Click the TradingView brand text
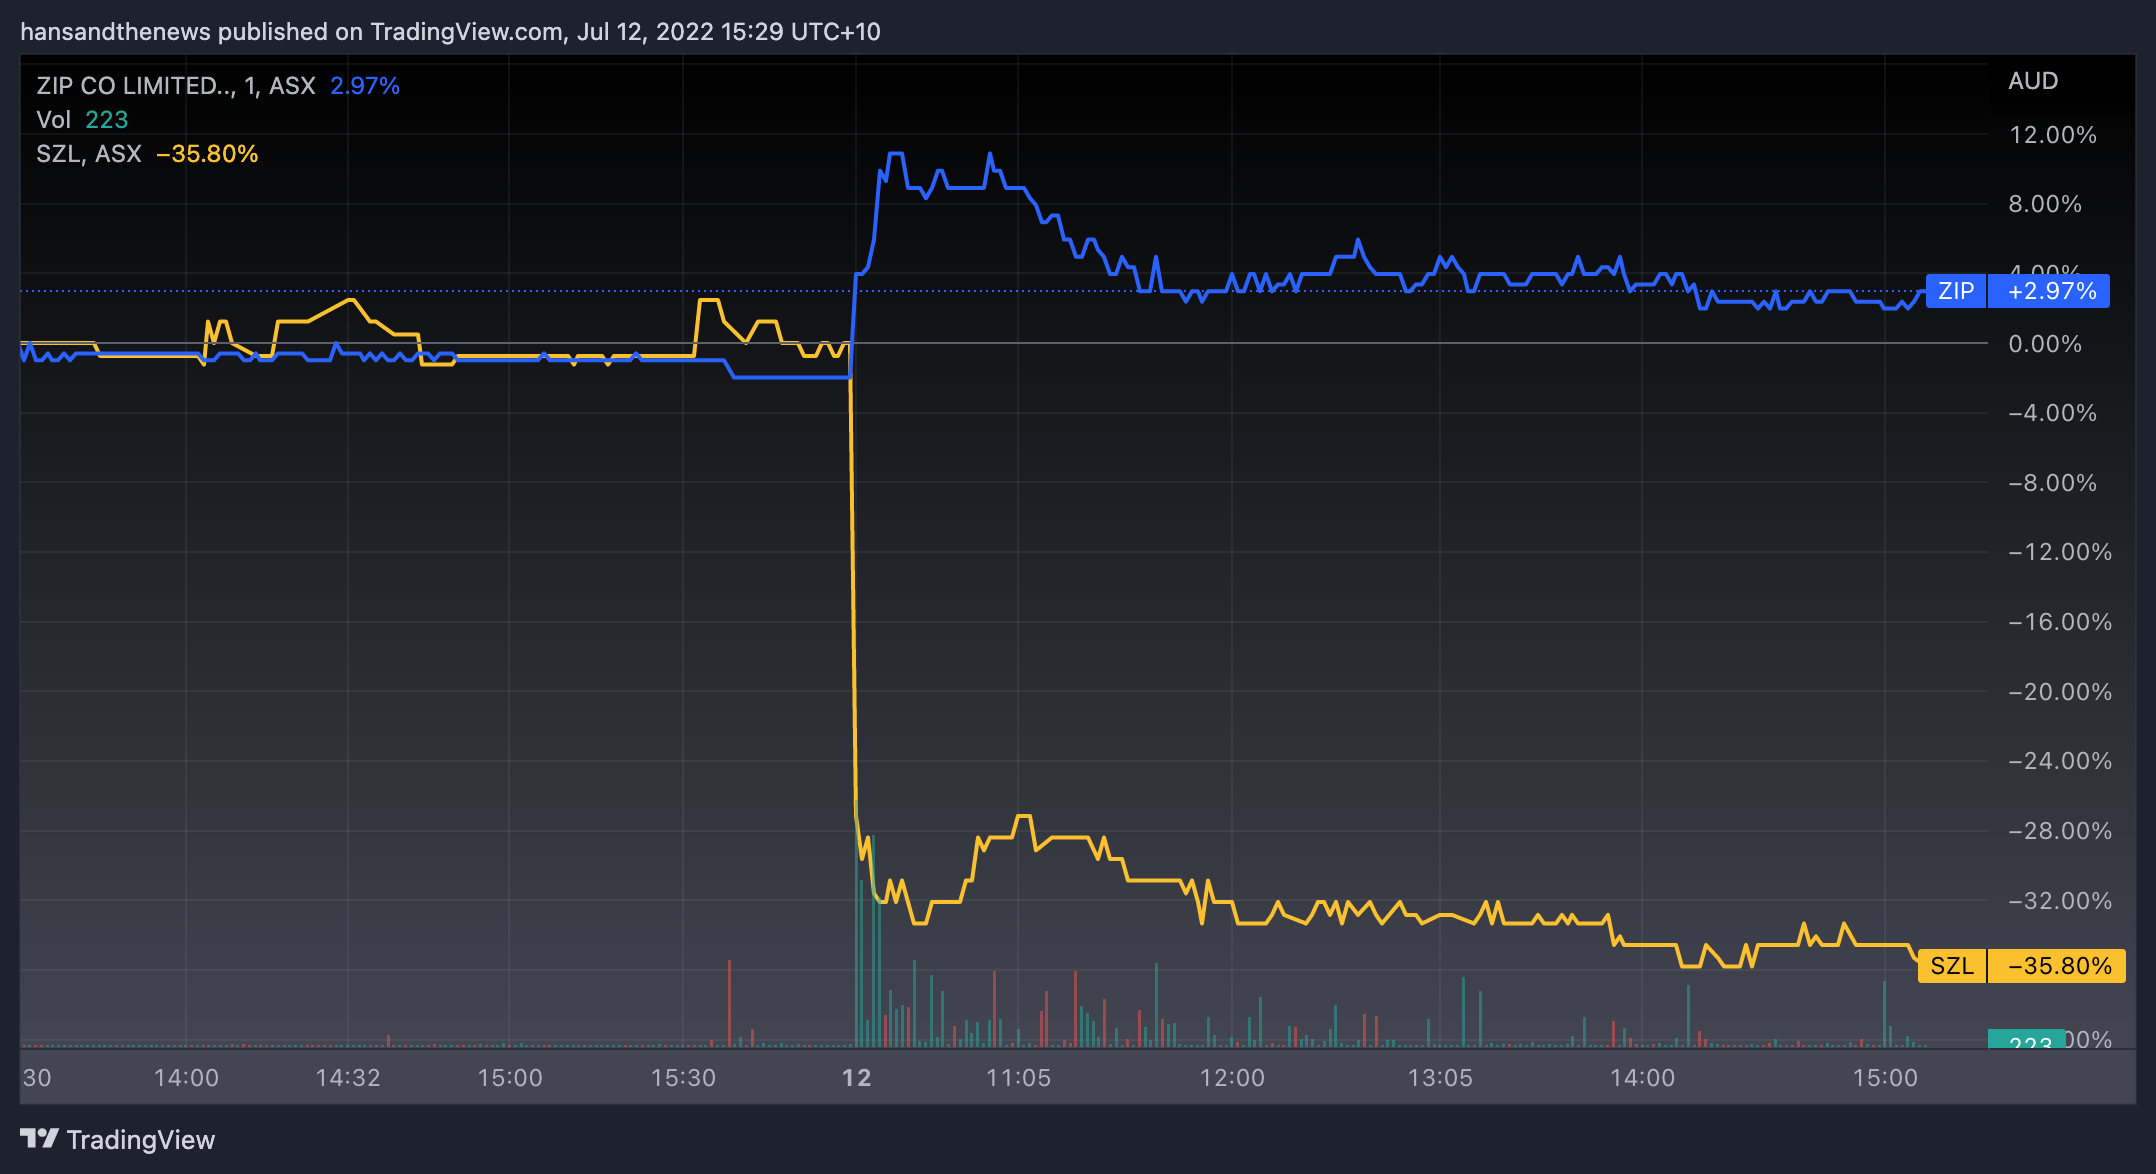This screenshot has height=1174, width=2156. 140,1140
